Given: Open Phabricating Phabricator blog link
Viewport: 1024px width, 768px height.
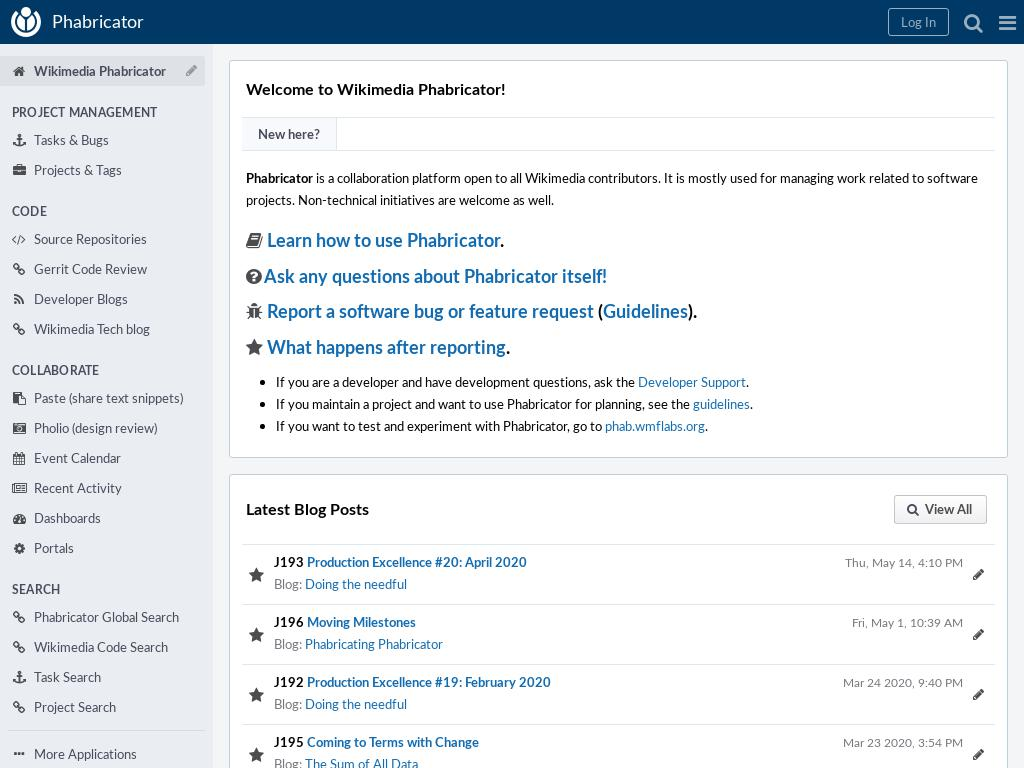Looking at the screenshot, I should click(x=374, y=645).
